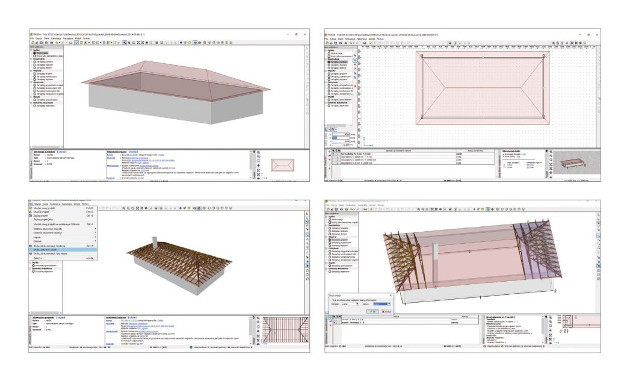This screenshot has width=630, height=384.
Task: Select the last radio option in the chimney-roof sidebar
Action: (34, 272)
